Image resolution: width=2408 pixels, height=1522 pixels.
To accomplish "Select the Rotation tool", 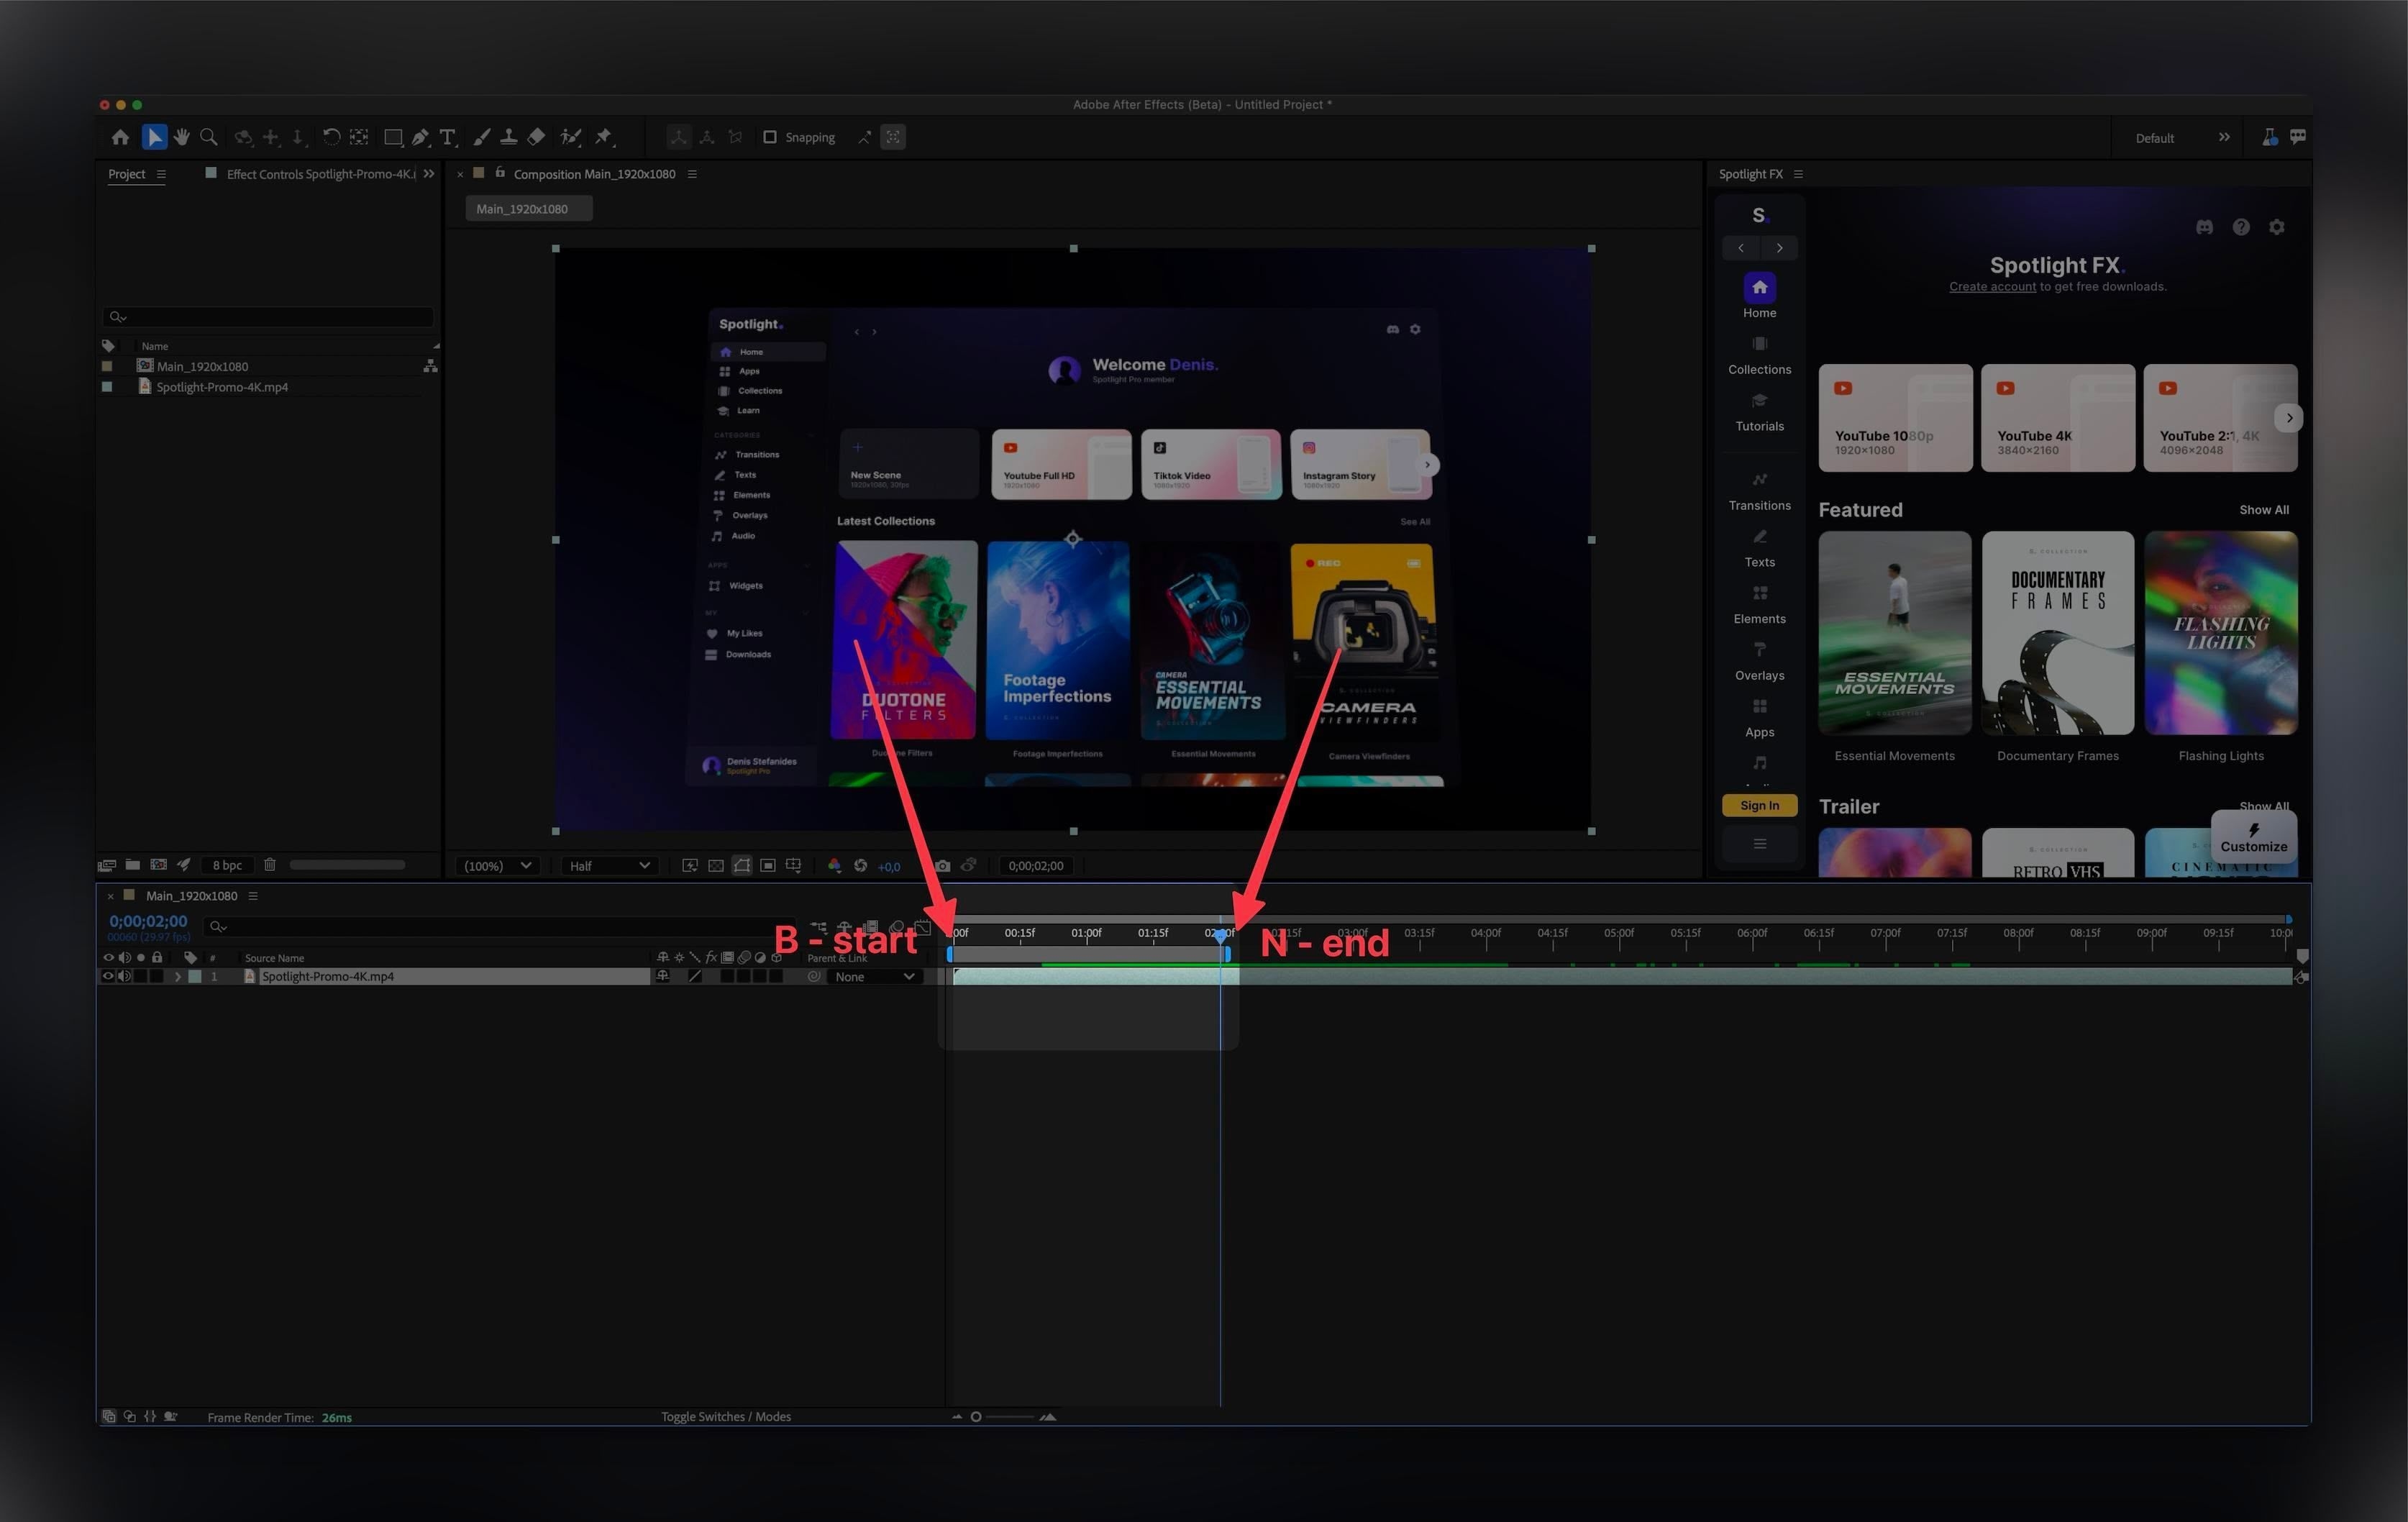I will coord(331,137).
